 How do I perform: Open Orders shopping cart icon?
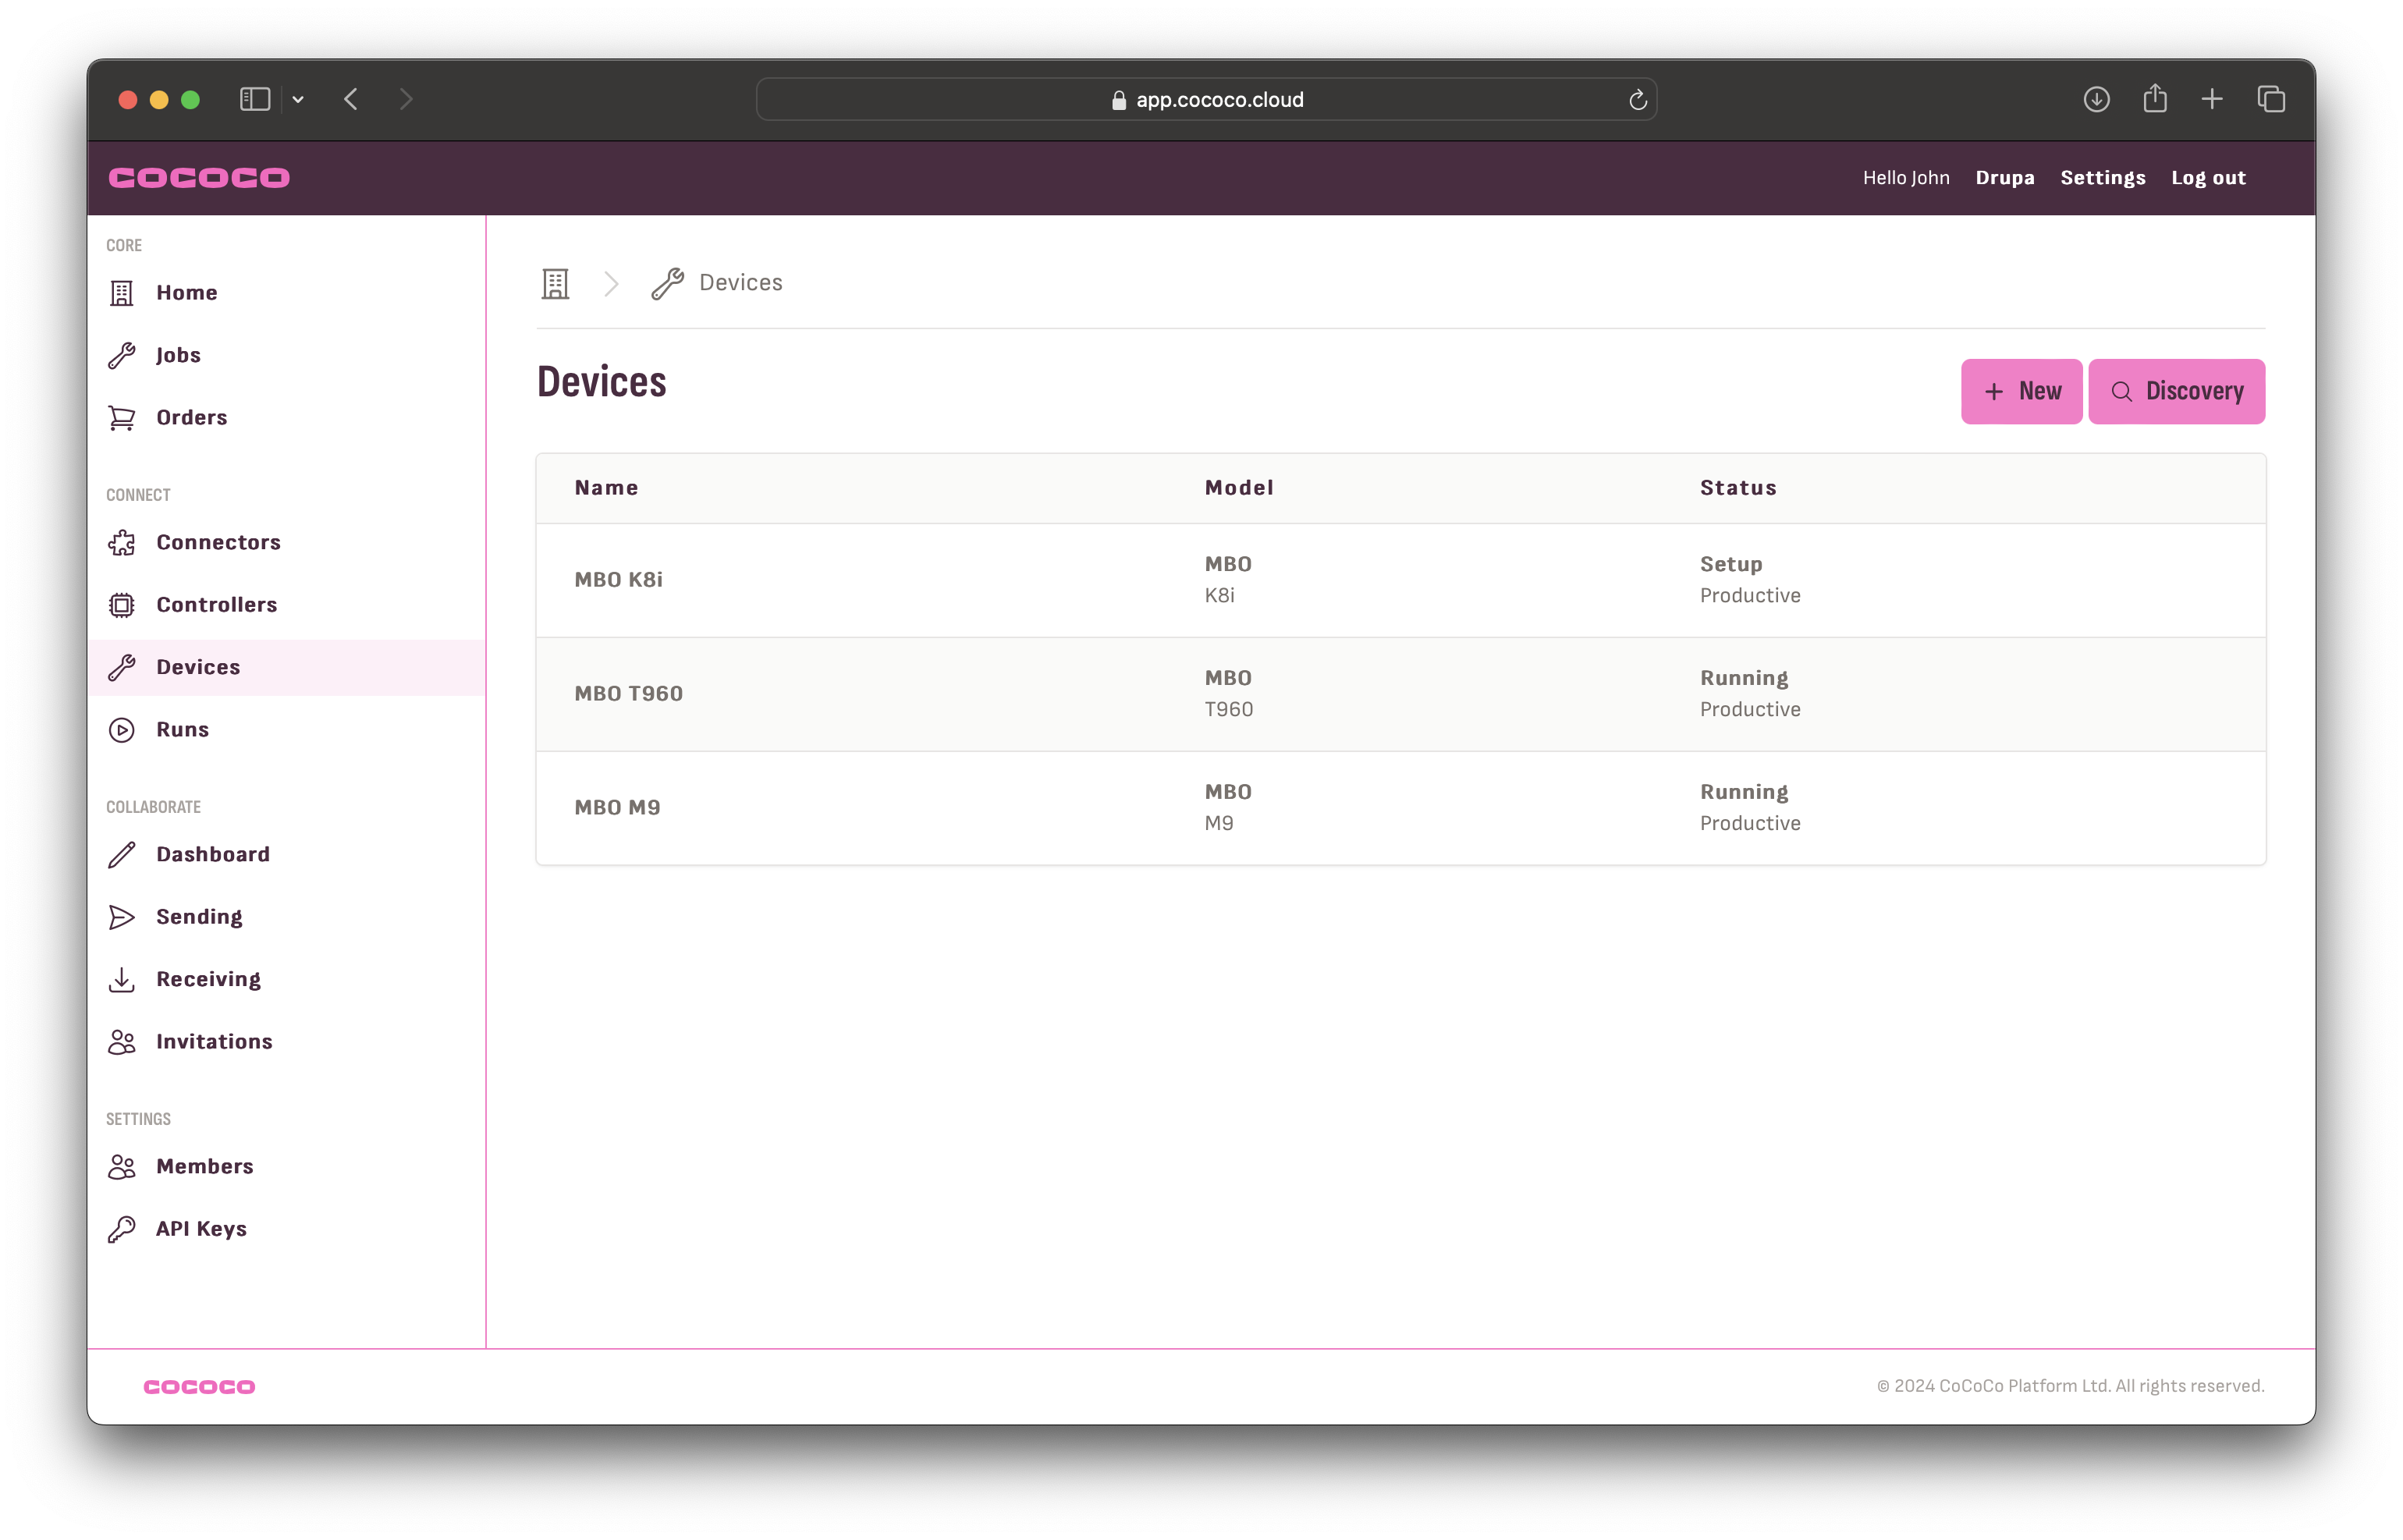(122, 418)
